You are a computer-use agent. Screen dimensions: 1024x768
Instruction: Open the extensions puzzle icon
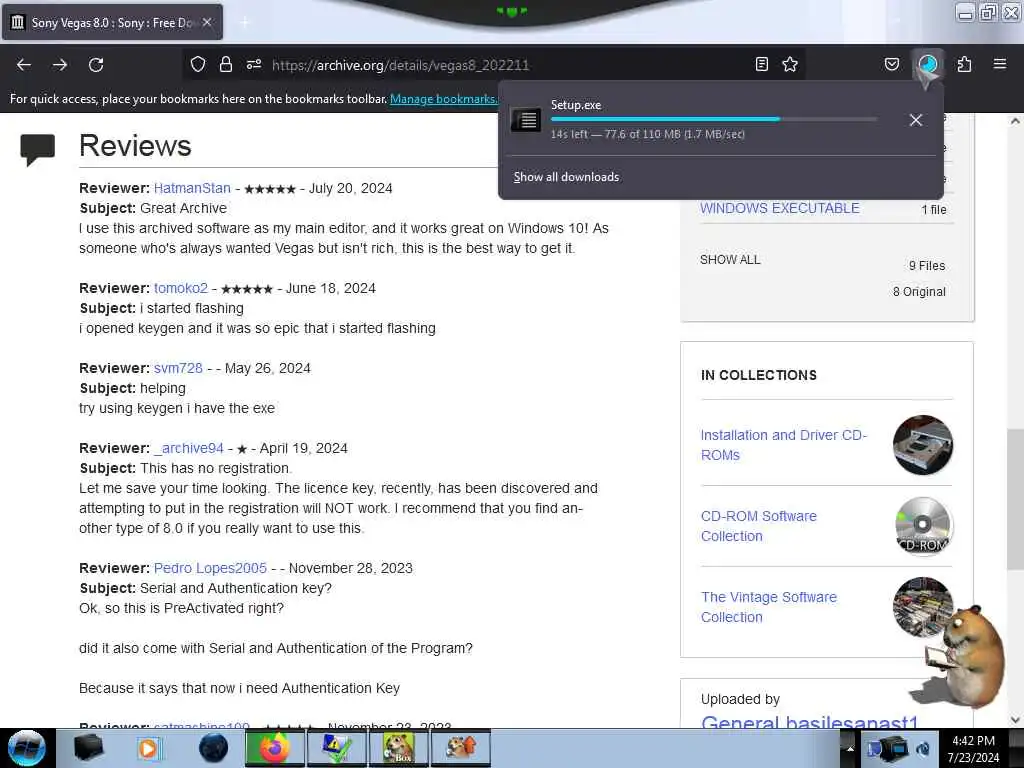(x=964, y=64)
